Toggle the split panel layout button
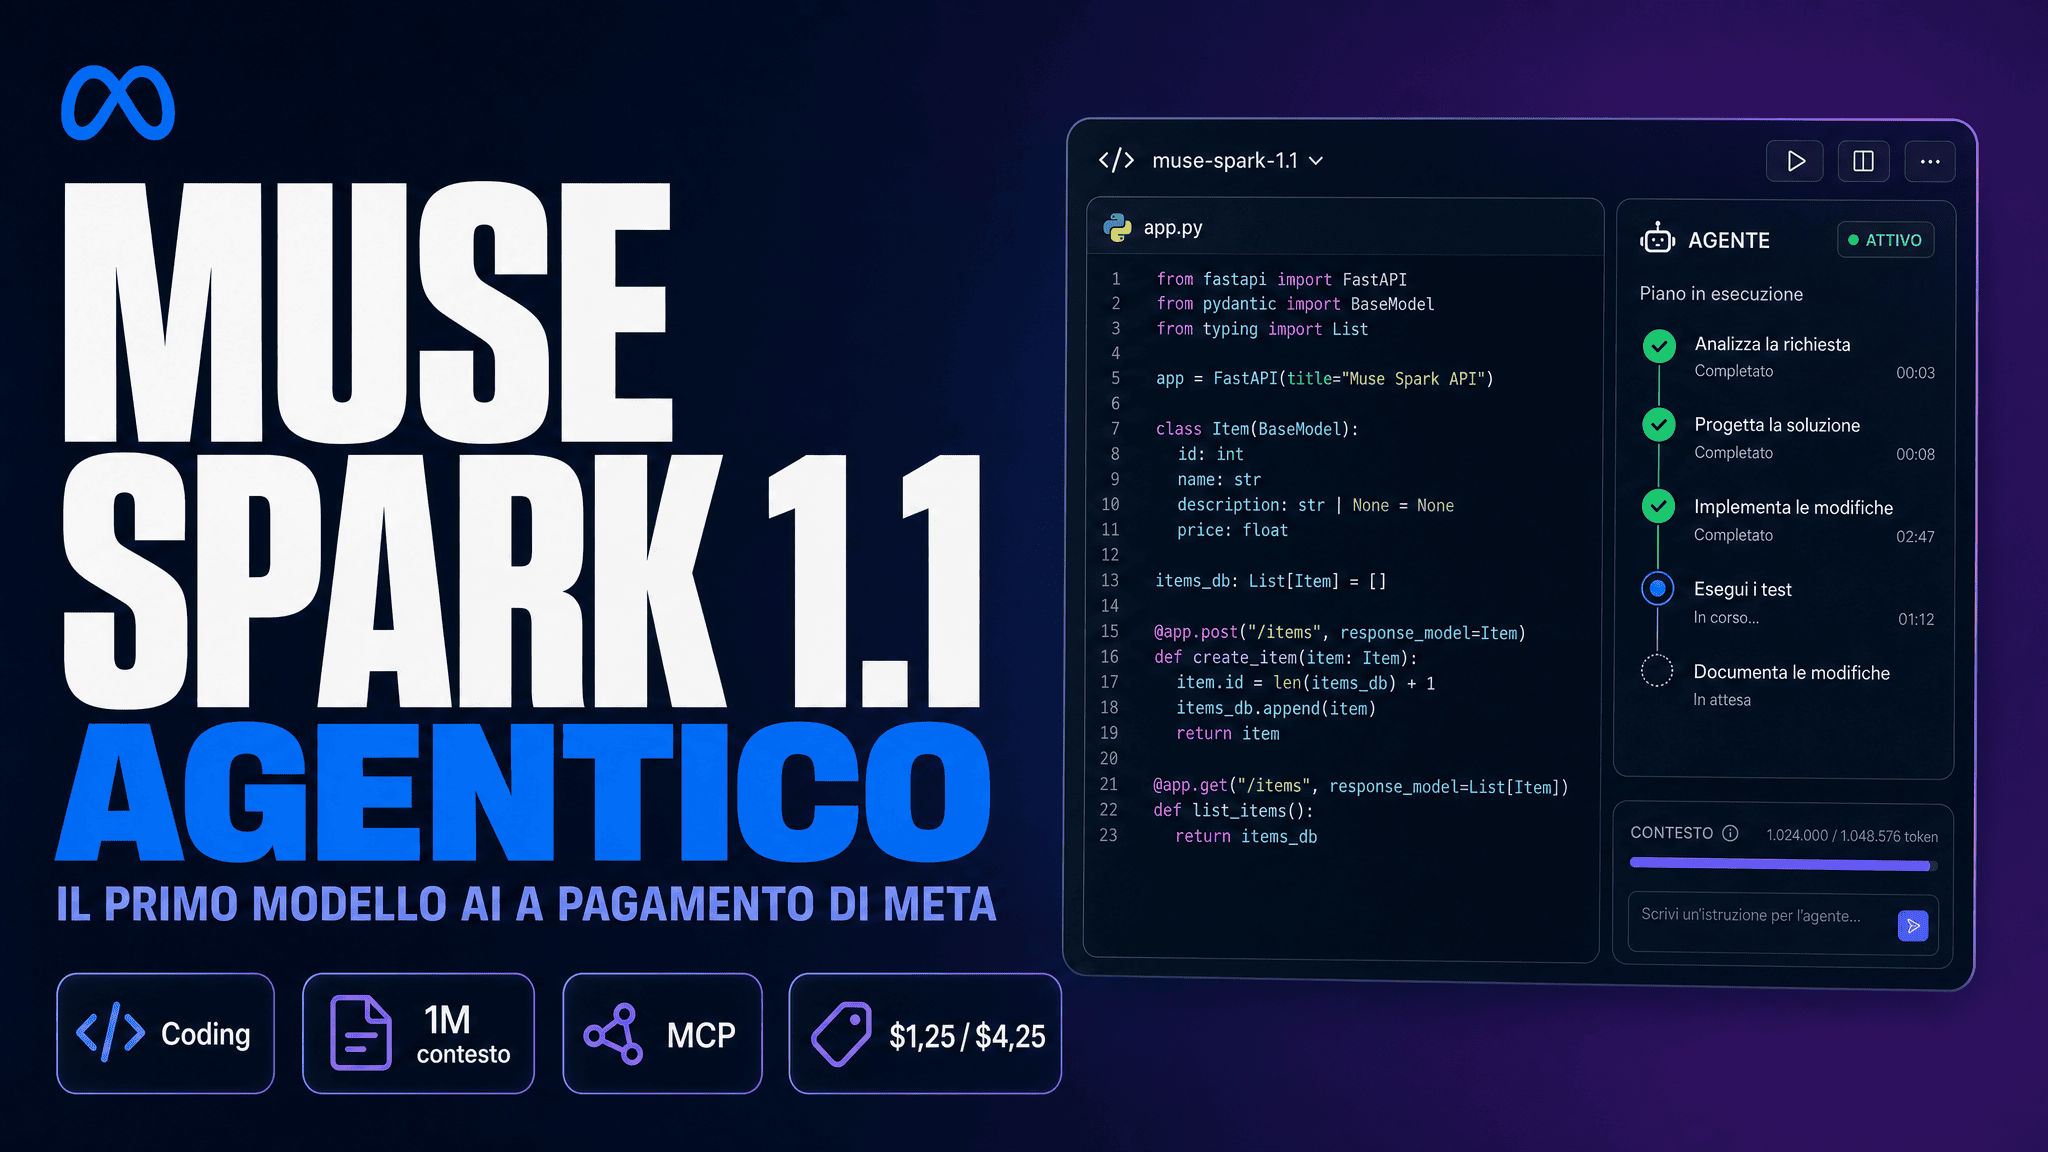The width and height of the screenshot is (2048, 1152). click(1863, 161)
